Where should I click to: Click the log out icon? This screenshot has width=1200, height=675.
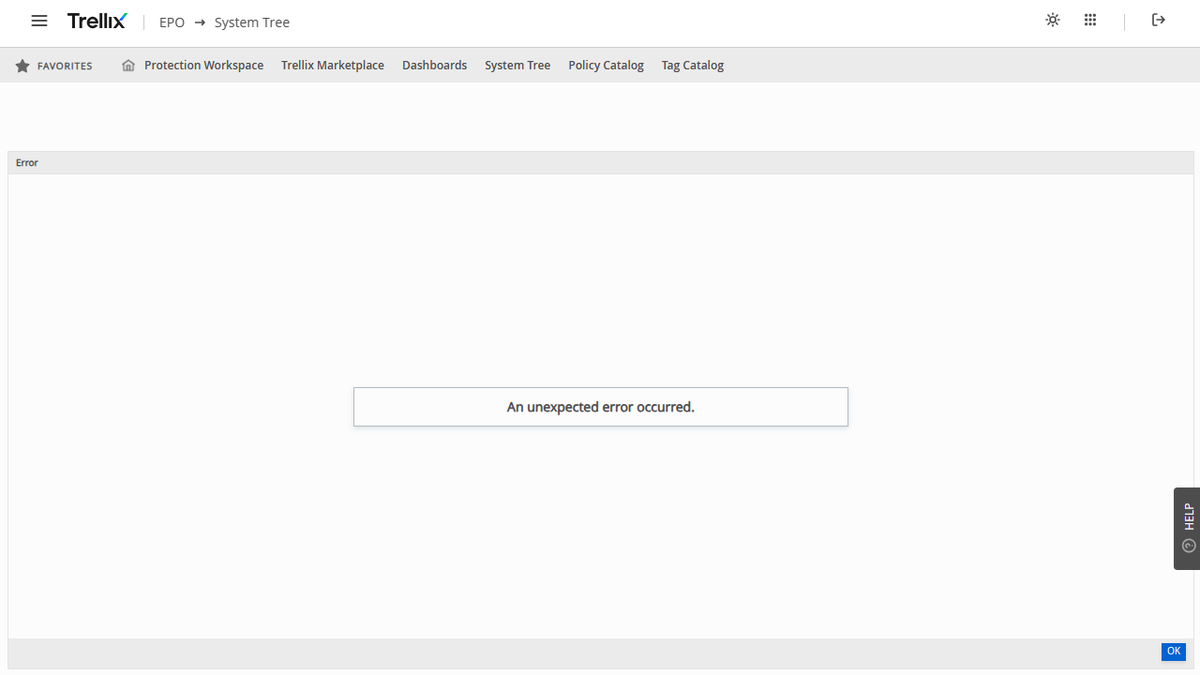click(x=1158, y=19)
